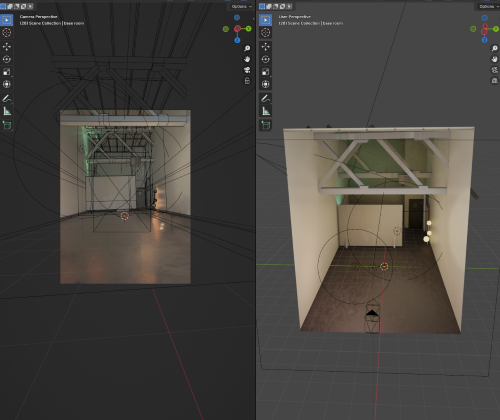Select Box tool in Camera Perspective viewport
This screenshot has height=420, width=500.
click(x=6, y=20)
